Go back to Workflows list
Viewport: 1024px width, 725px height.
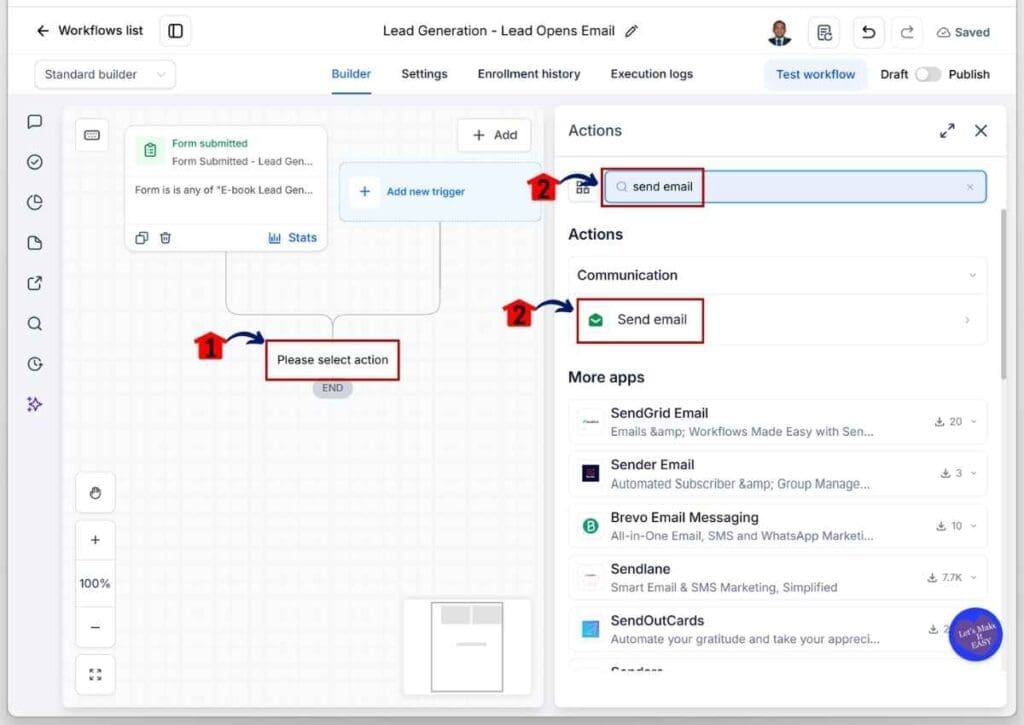click(89, 31)
